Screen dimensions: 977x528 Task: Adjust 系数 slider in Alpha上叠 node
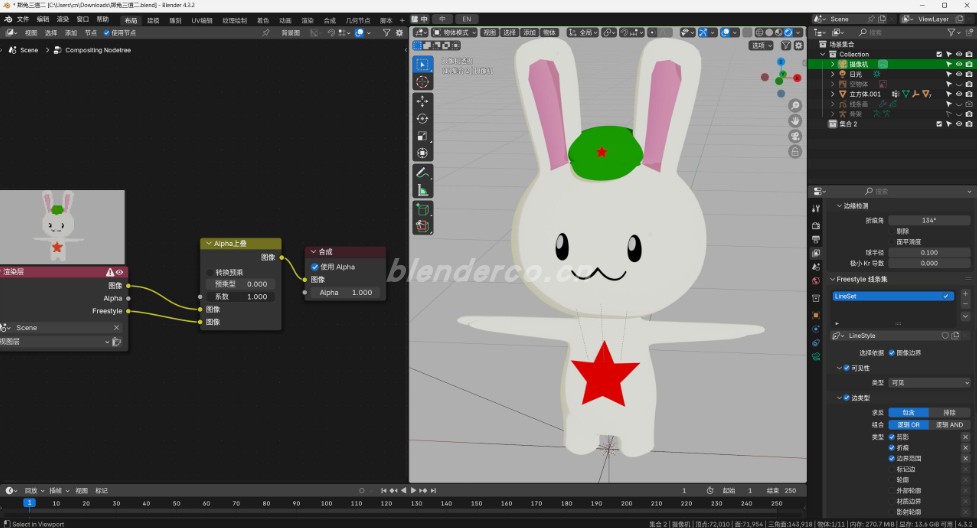point(241,297)
